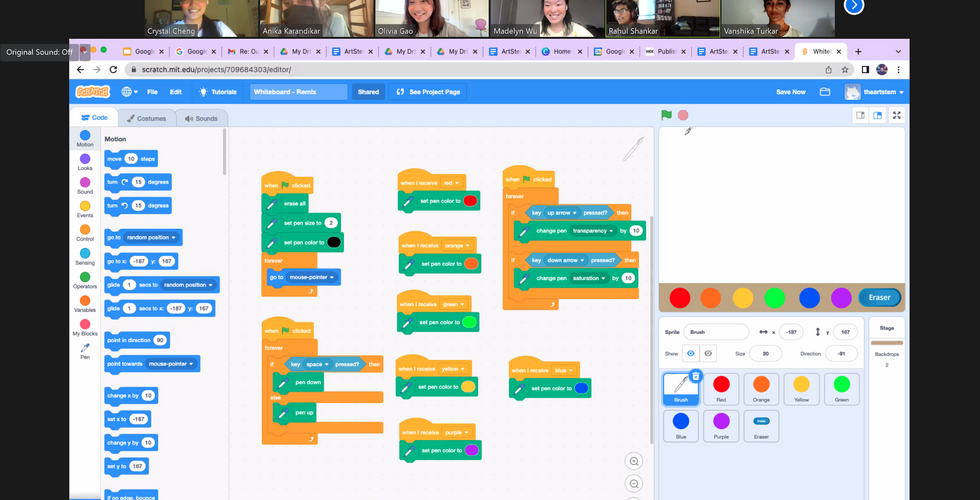The width and height of the screenshot is (980, 500).
Task: Select the Control block category
Action: pos(85,234)
